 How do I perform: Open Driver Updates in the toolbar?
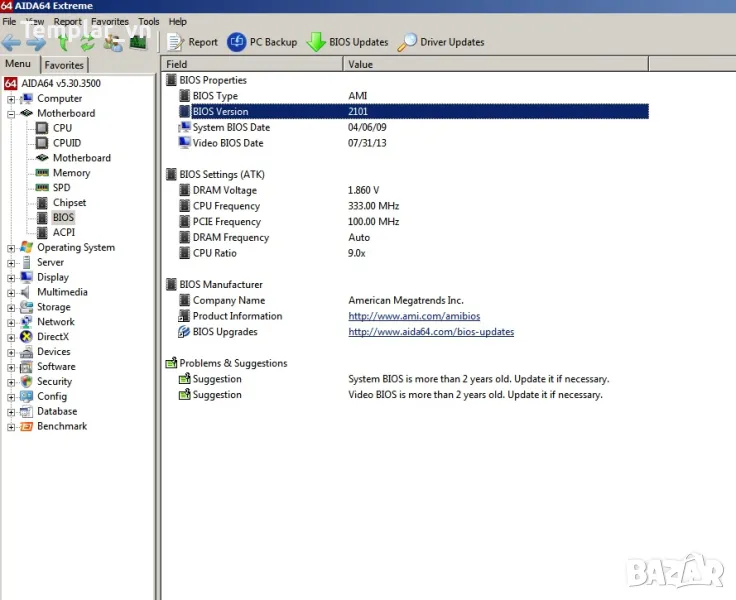441,42
